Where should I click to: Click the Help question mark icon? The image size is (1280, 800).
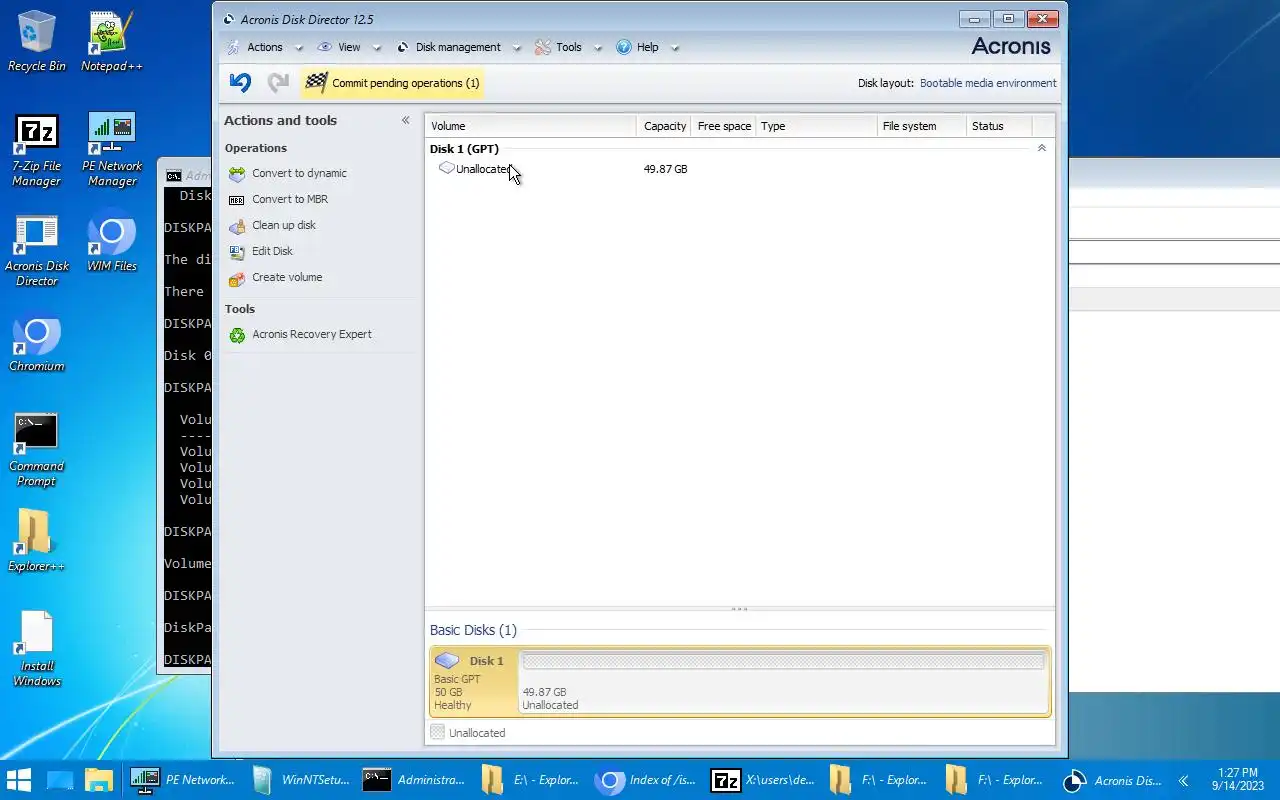point(624,47)
